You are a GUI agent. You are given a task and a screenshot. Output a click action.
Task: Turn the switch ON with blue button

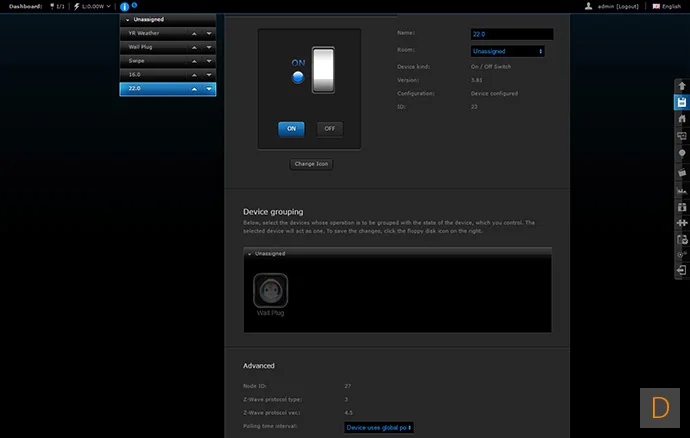pos(291,129)
